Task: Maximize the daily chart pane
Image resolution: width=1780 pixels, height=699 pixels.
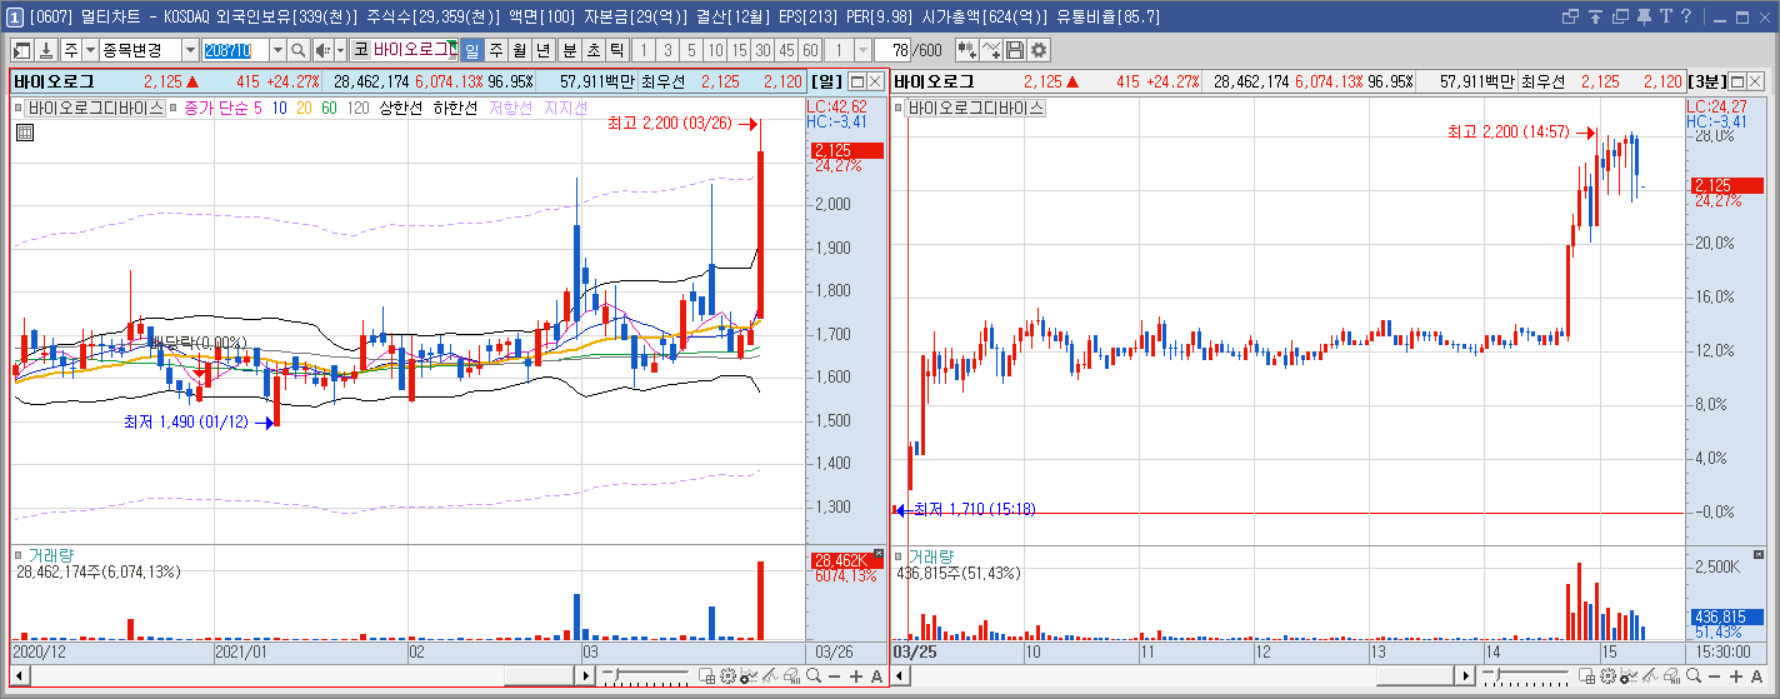Action: [857, 82]
